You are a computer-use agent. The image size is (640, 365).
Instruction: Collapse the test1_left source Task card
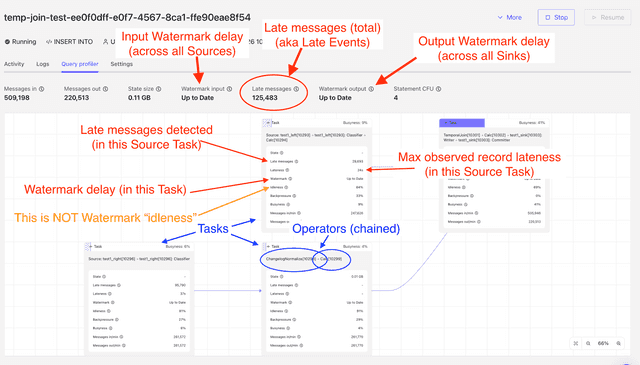pos(267,122)
